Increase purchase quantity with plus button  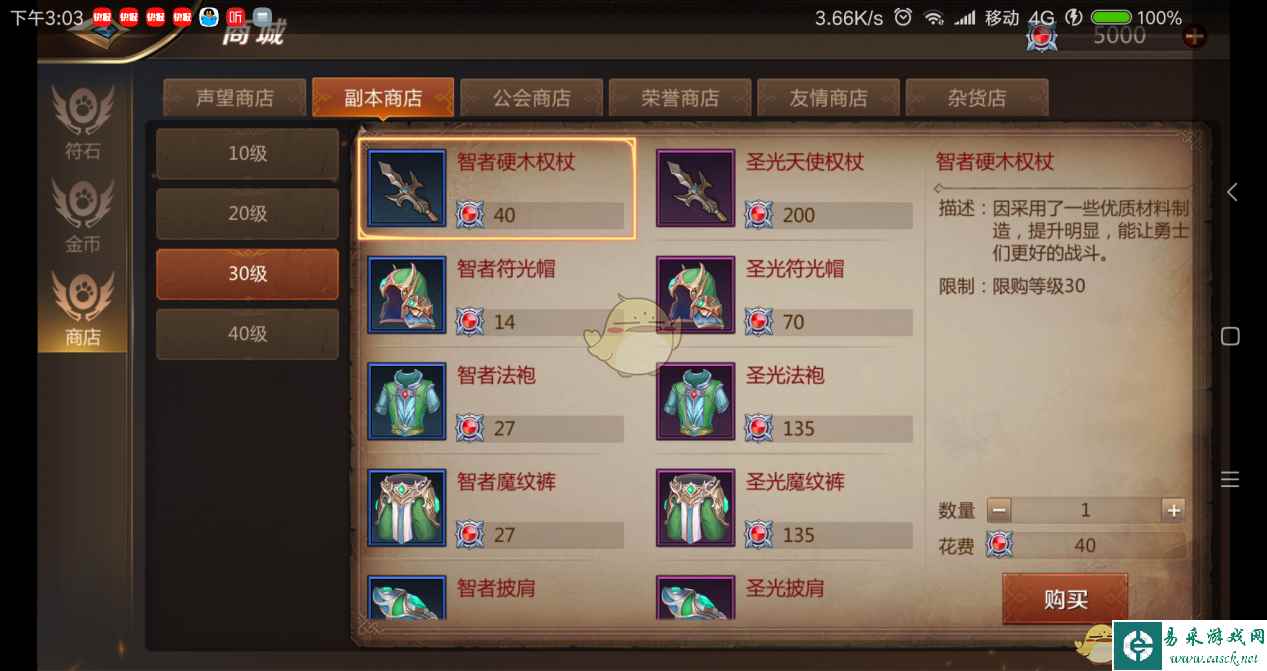coord(1173,510)
